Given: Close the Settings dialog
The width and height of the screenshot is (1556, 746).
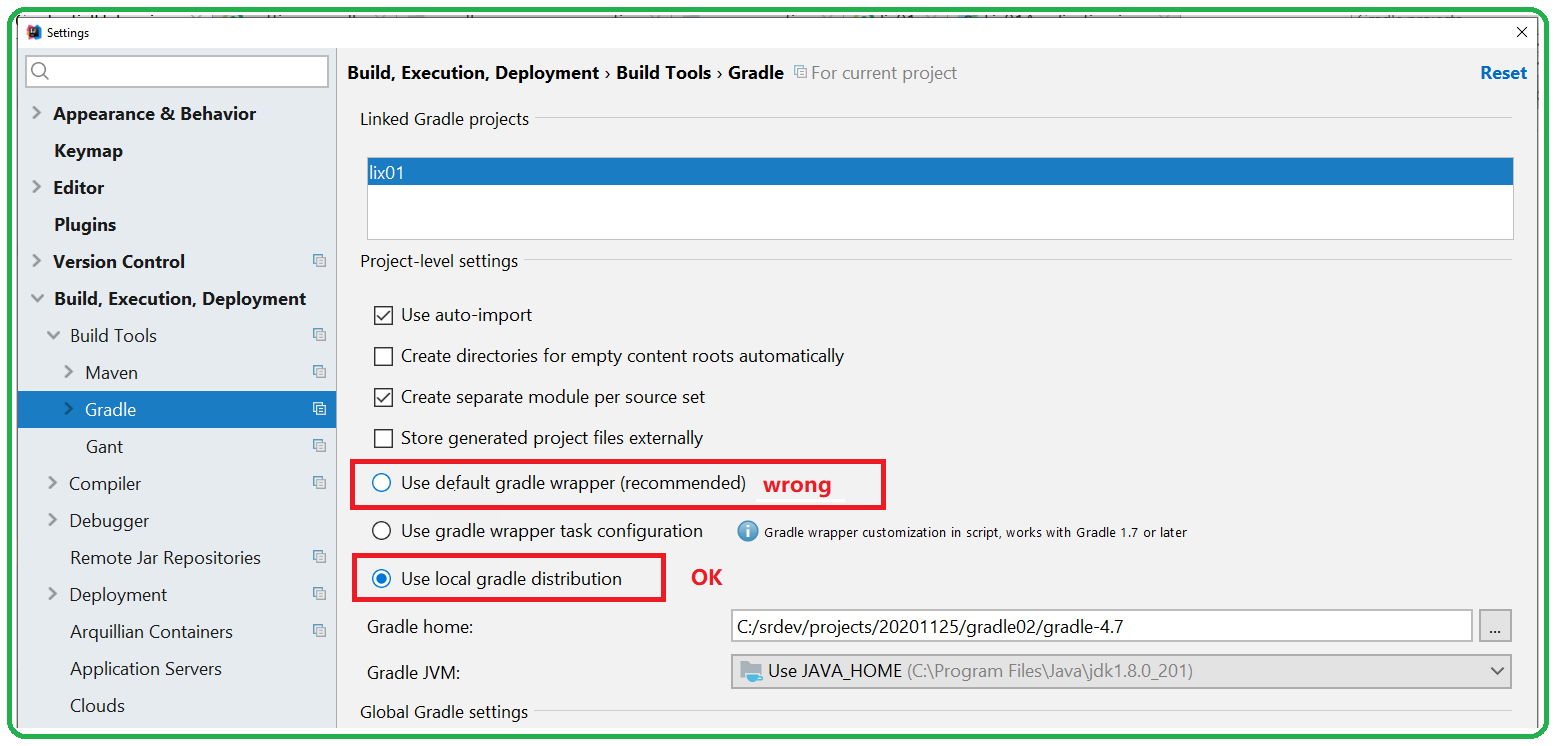Looking at the screenshot, I should pyautogui.click(x=1522, y=33).
